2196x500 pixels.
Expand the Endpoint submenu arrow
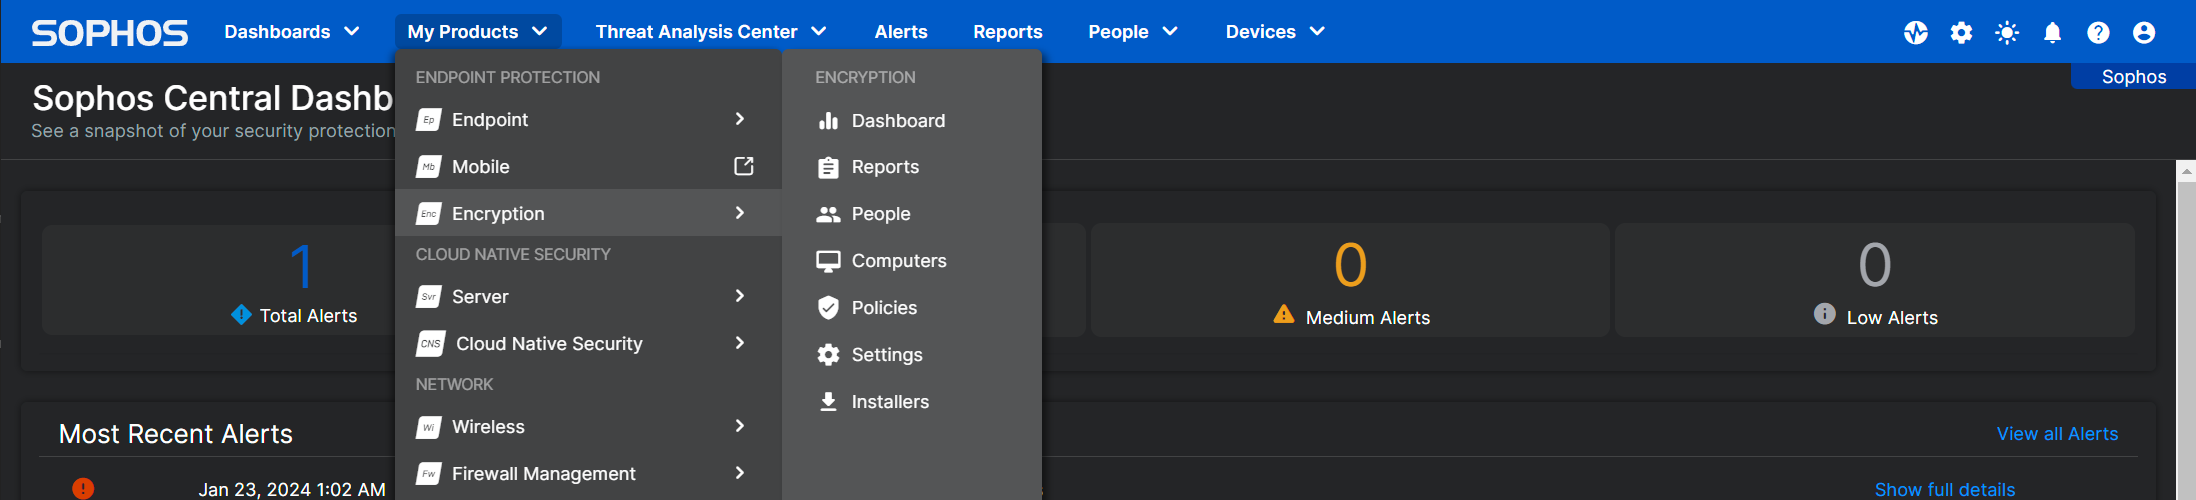(740, 119)
